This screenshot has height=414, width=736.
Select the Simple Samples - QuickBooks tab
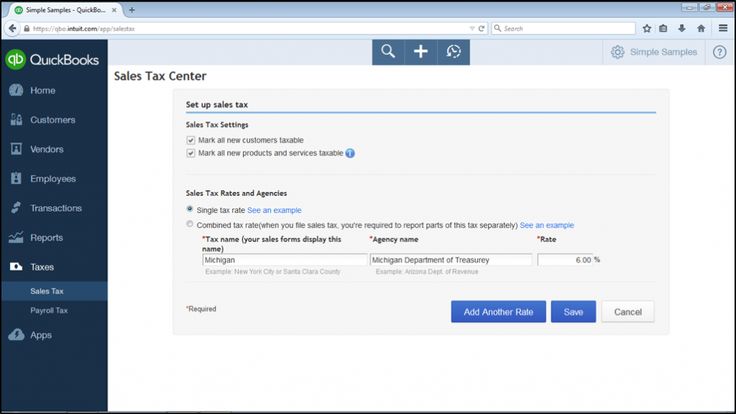[x=66, y=10]
